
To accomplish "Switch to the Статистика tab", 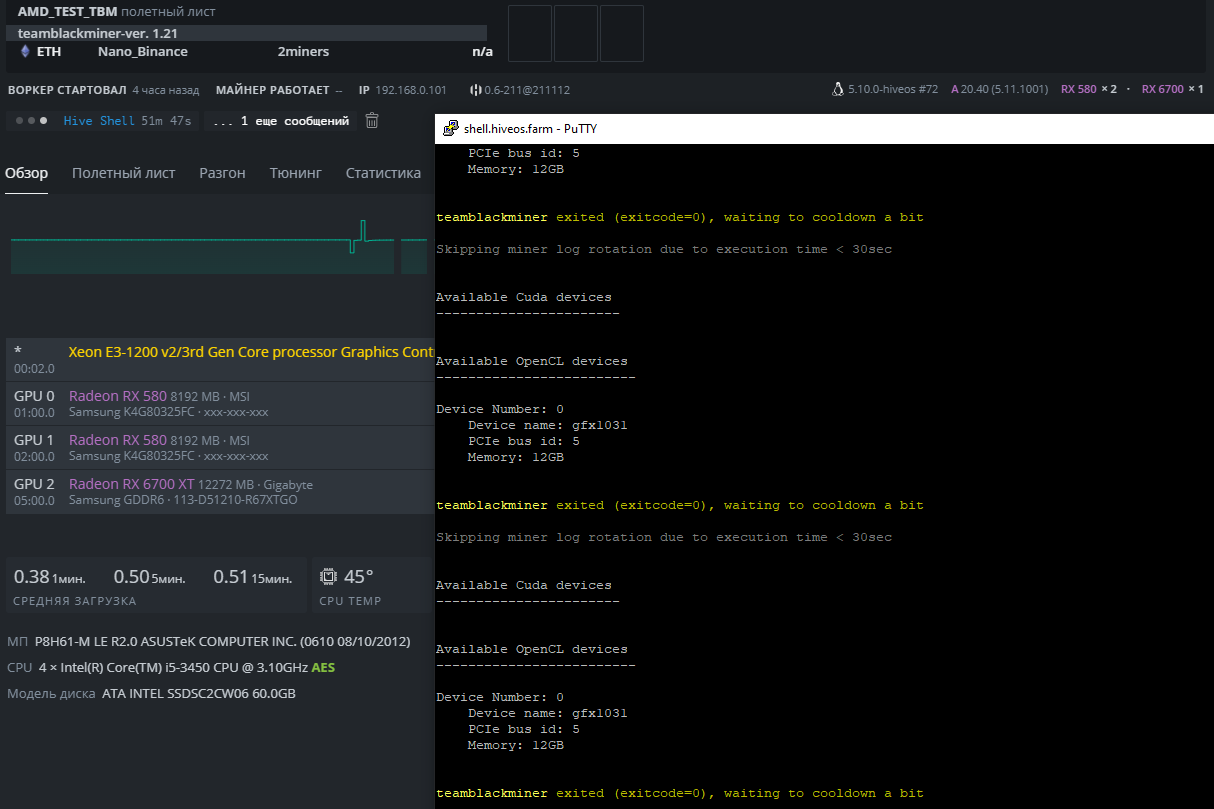I will (383, 173).
